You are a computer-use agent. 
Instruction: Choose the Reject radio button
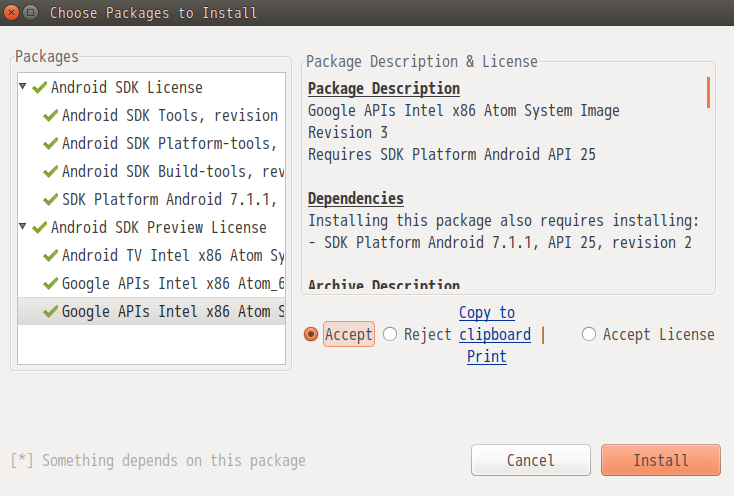[390, 334]
